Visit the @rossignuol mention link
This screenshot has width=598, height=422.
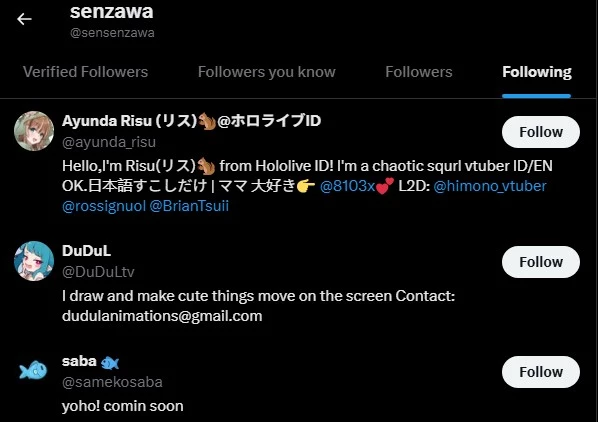[x=104, y=206]
